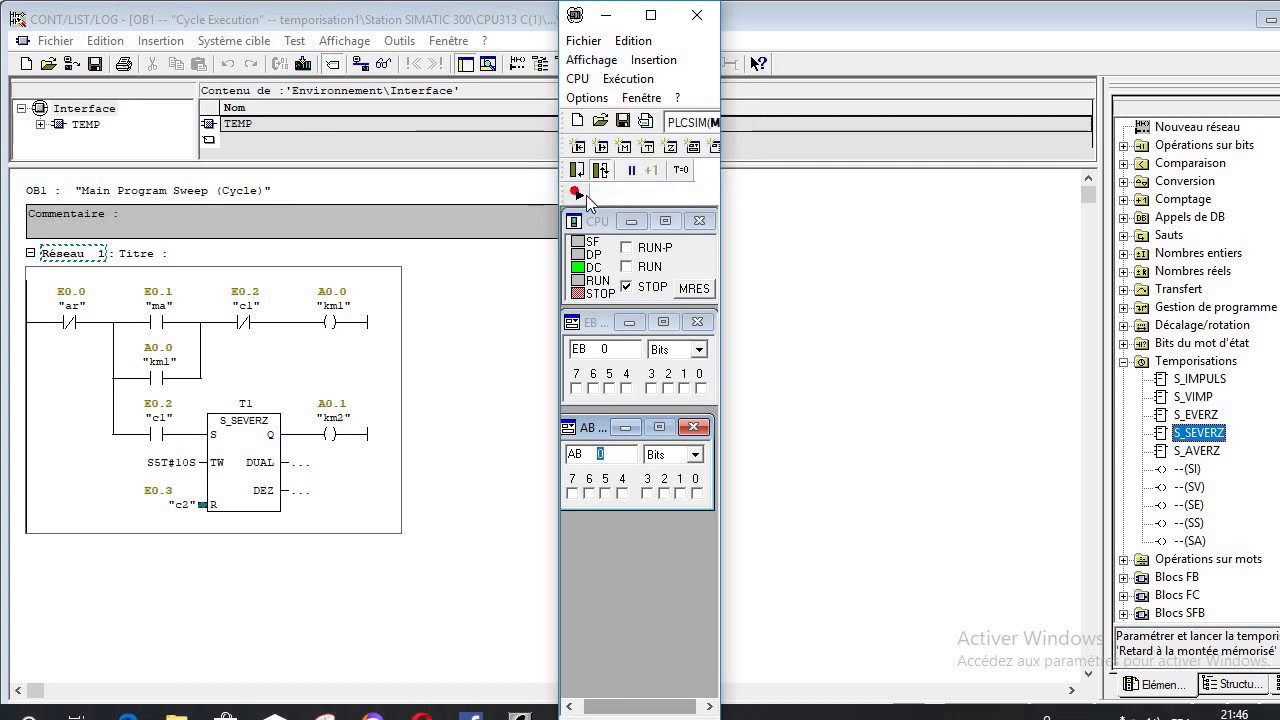Click the Download to PLC icon
The image size is (1280, 720).
click(x=304, y=64)
